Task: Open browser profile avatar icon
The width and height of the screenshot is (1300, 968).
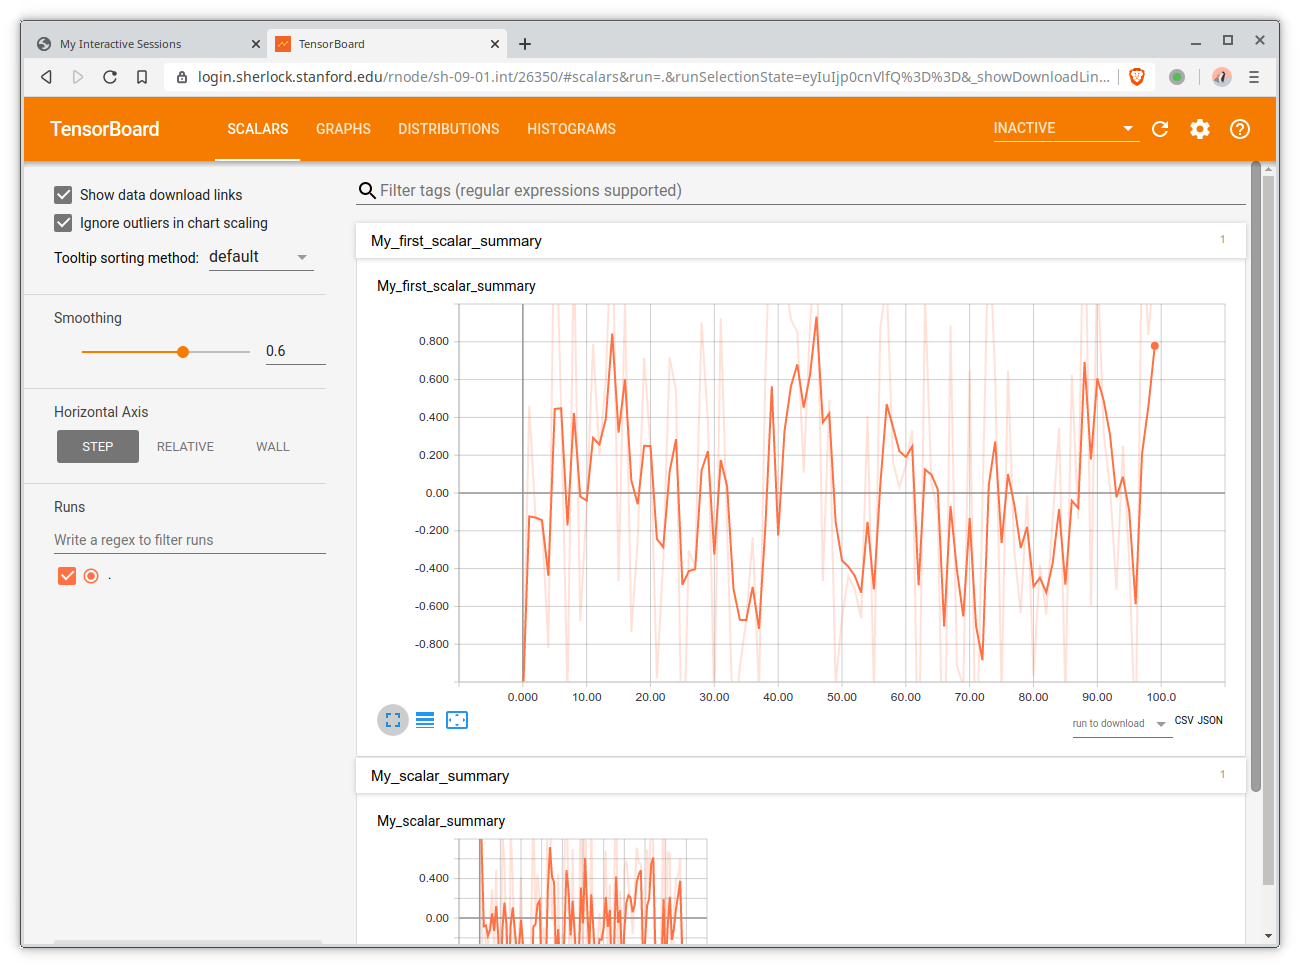Action: pyautogui.click(x=1222, y=77)
